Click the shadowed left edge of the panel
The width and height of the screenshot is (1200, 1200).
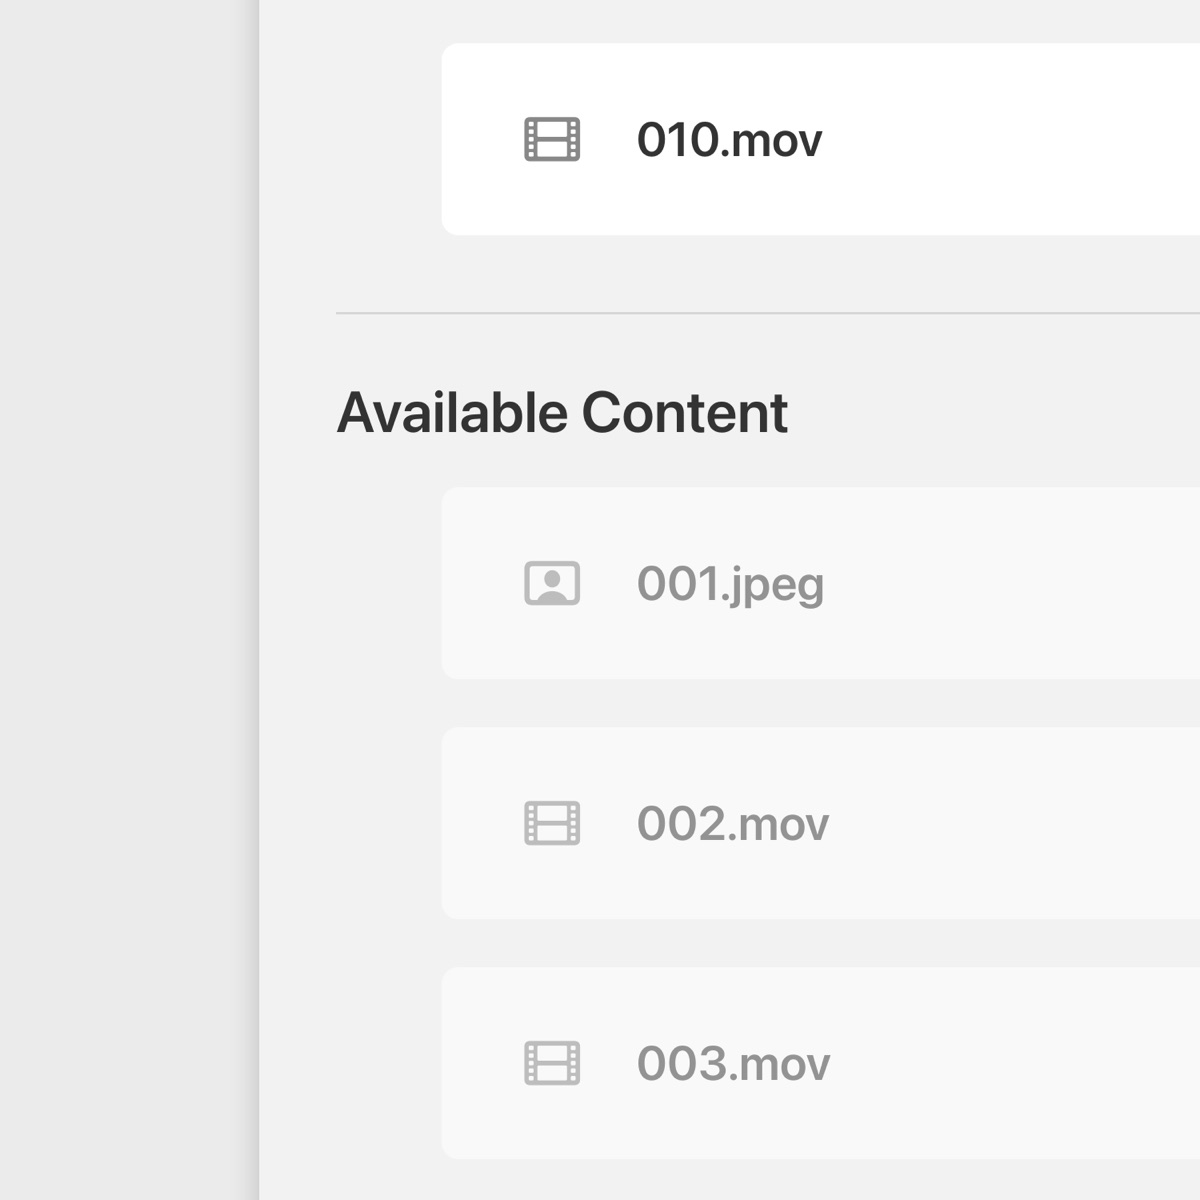pyautogui.click(x=260, y=600)
